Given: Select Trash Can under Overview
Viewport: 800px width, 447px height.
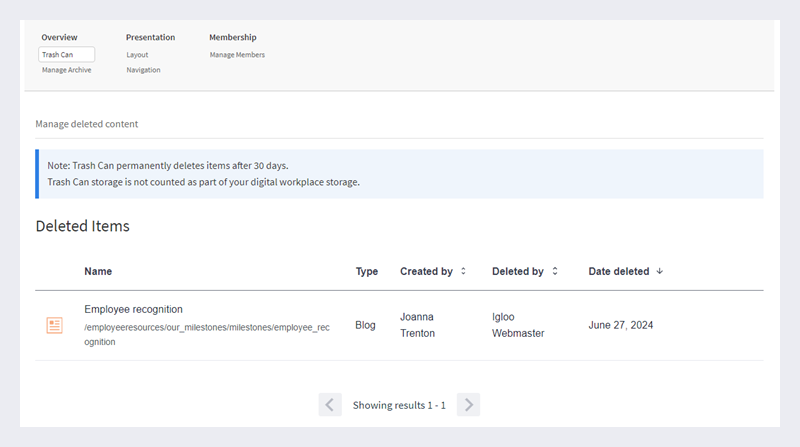Looking at the screenshot, I should (66, 55).
